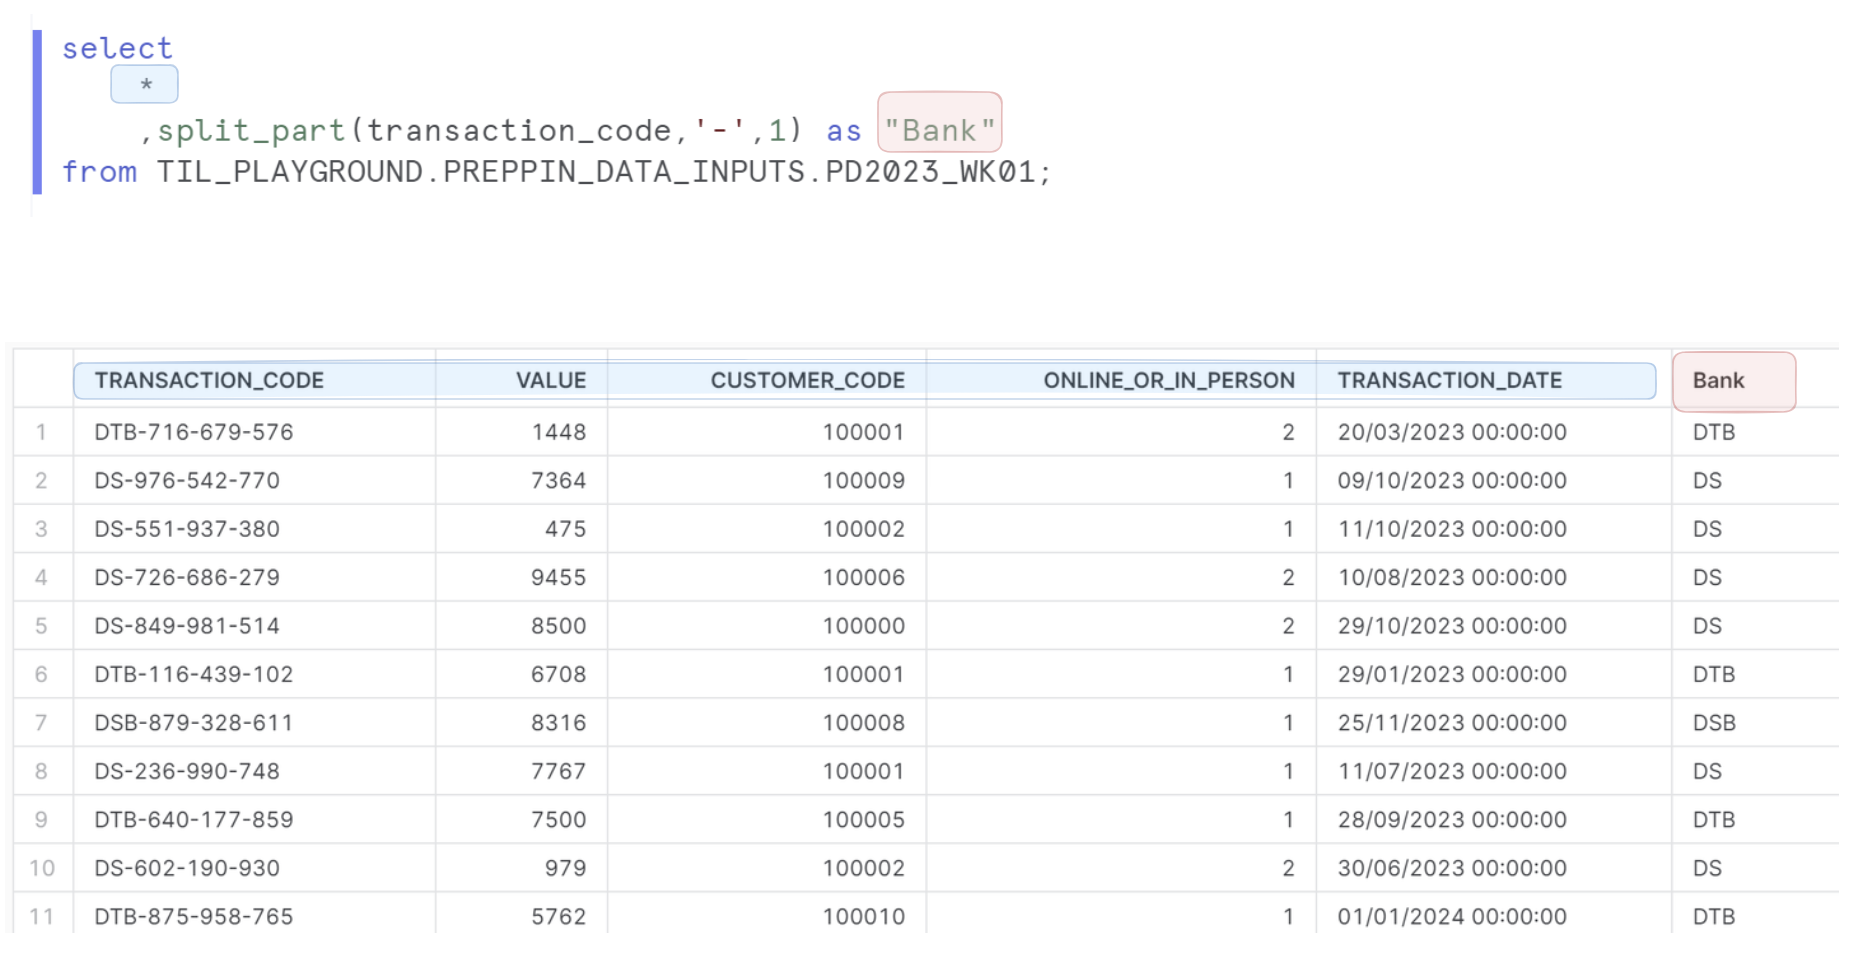Click the value cell showing 7364
The height and width of the screenshot is (978, 1854).
(558, 481)
